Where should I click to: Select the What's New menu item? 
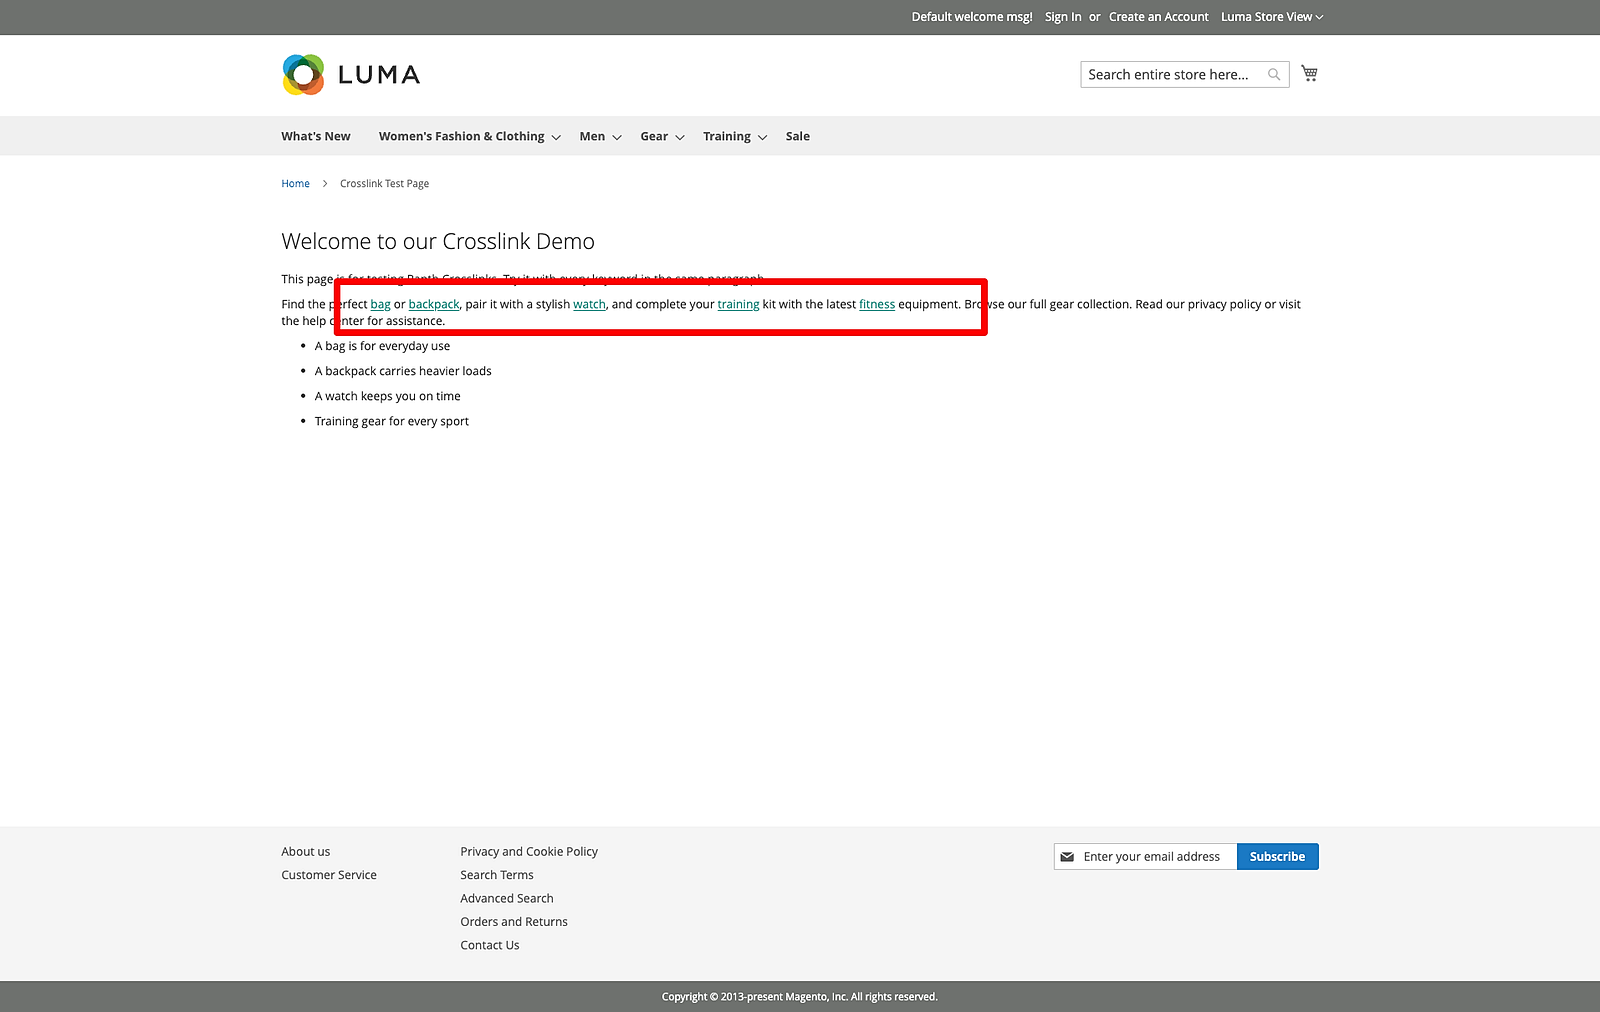[x=315, y=136]
